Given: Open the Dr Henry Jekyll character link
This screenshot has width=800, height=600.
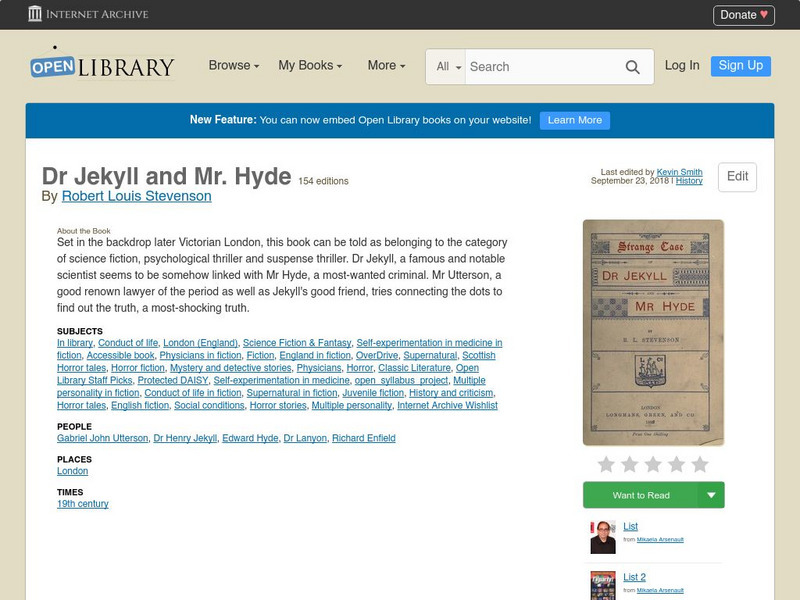Looking at the screenshot, I should pos(185,437).
